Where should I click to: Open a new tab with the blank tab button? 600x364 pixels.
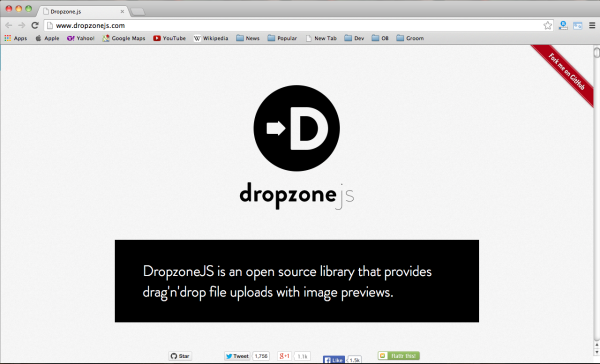(137, 12)
